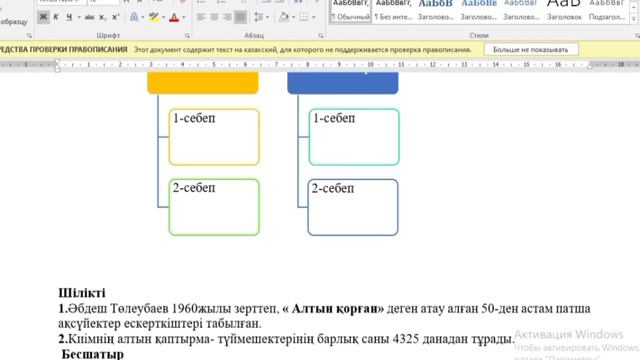Click the word Төлеубаев in text
Screen dimensions: 640x360
click(139, 309)
